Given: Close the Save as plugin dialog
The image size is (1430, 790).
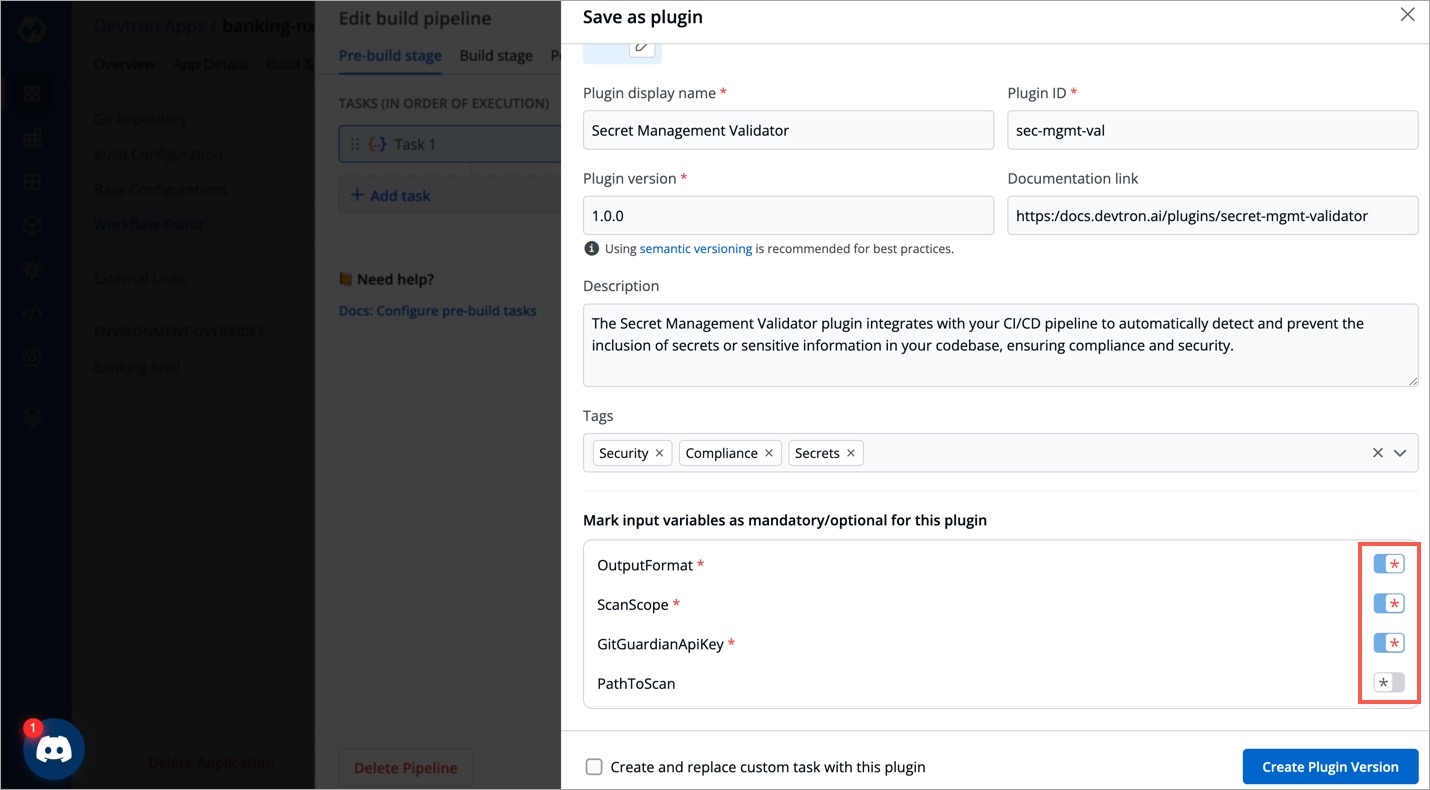Looking at the screenshot, I should [x=1407, y=15].
